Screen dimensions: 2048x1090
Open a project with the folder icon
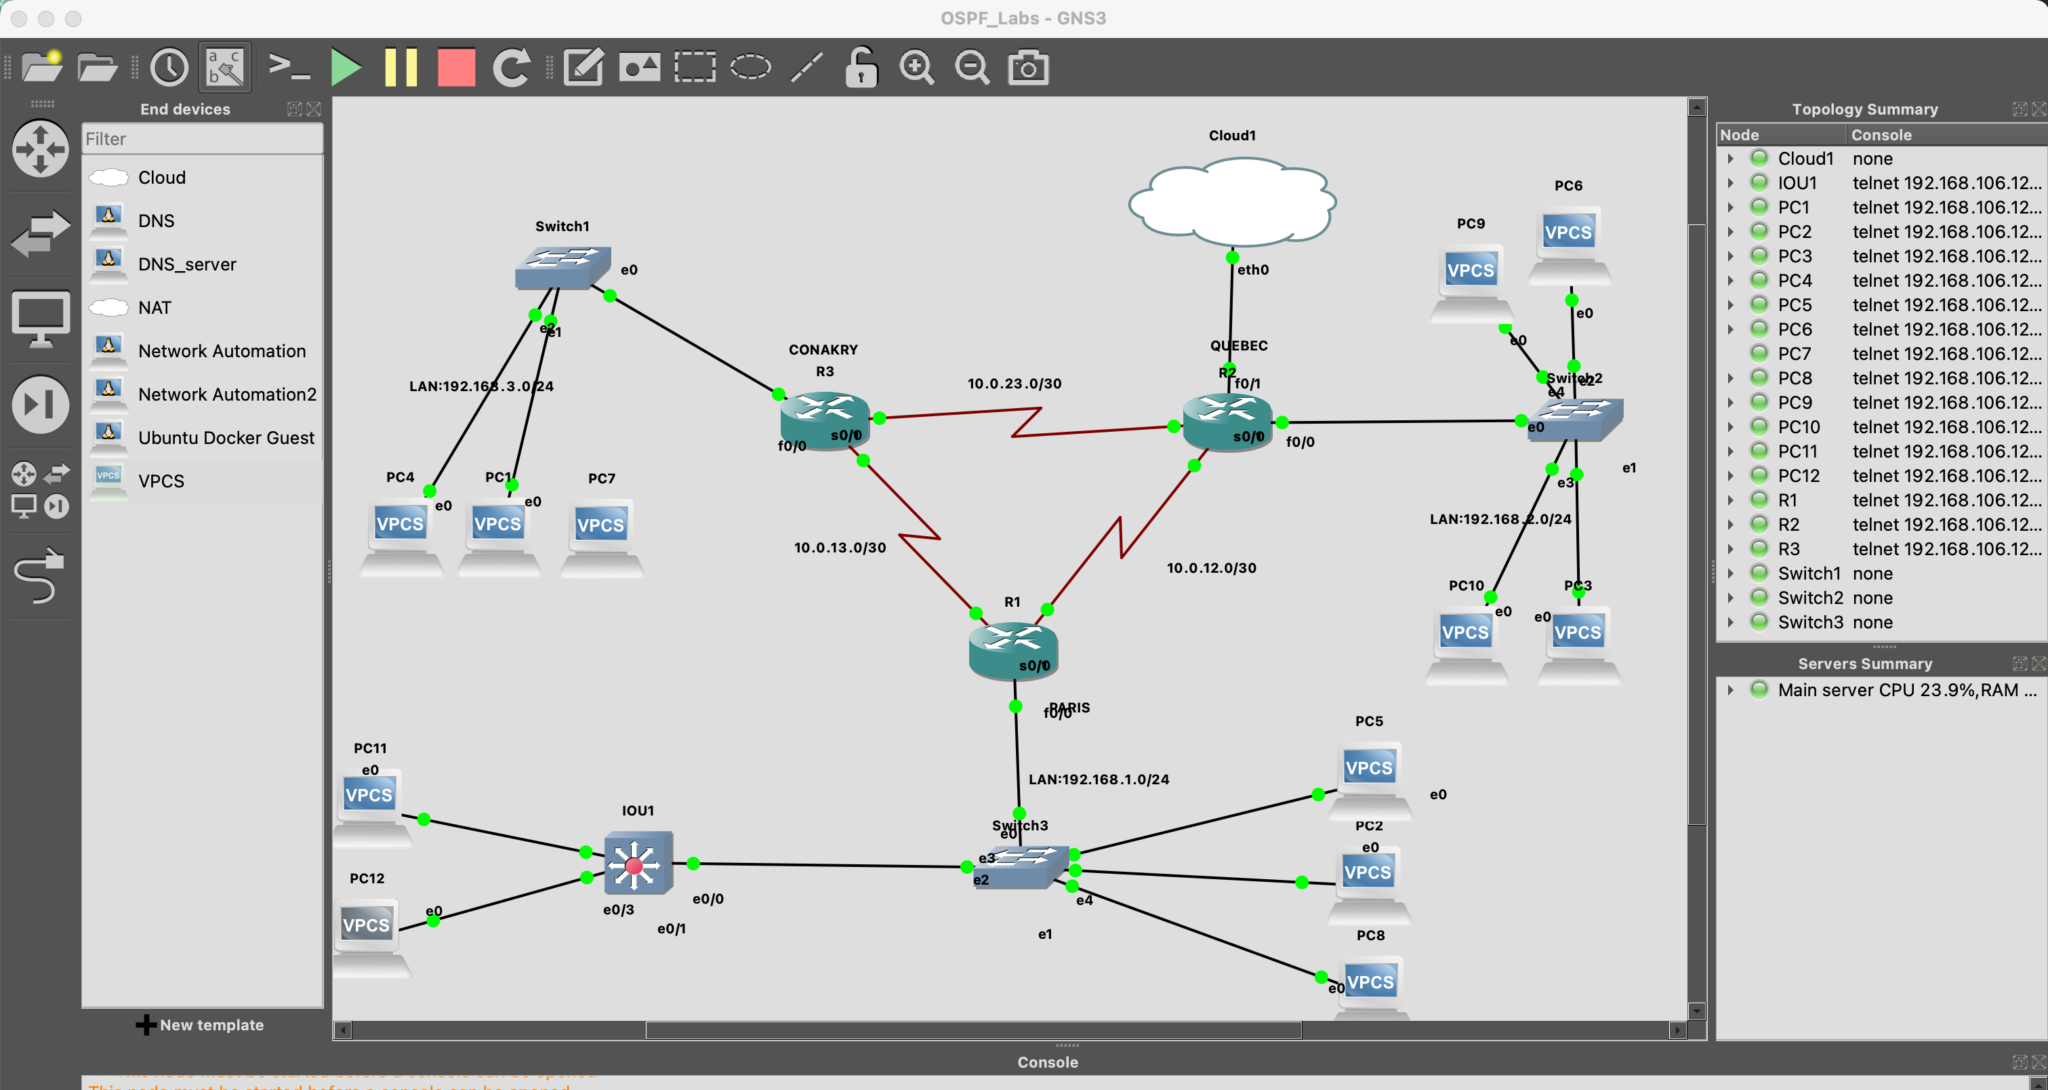(97, 67)
